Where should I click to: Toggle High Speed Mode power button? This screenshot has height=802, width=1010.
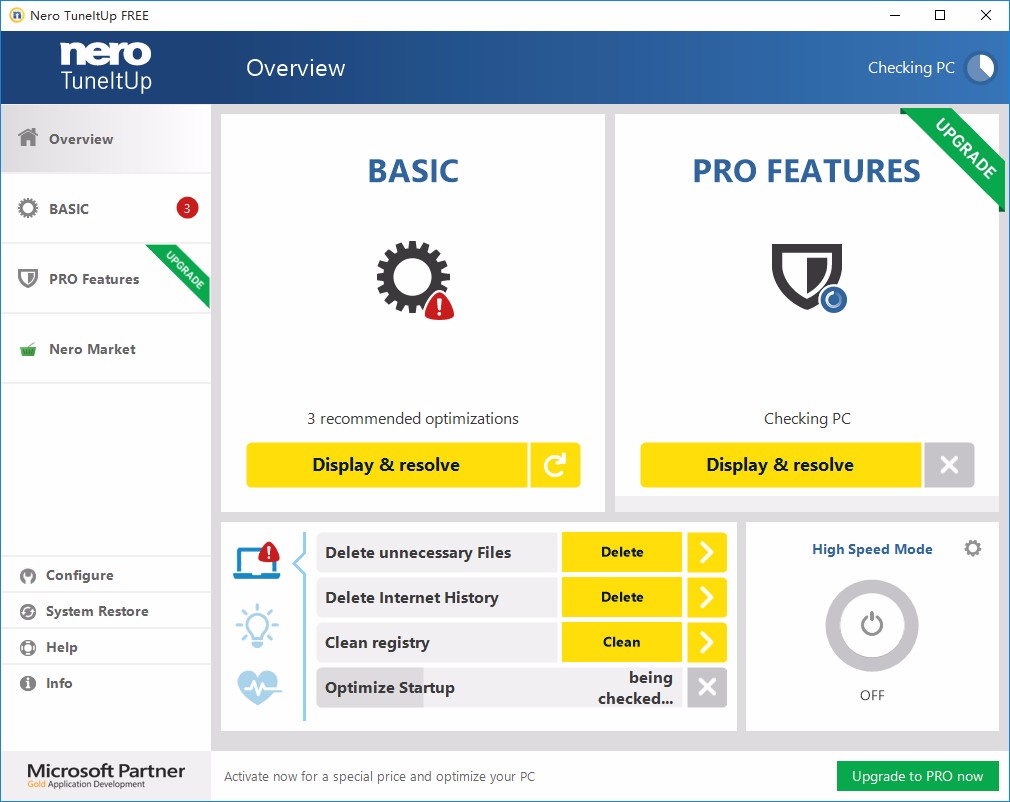point(872,625)
